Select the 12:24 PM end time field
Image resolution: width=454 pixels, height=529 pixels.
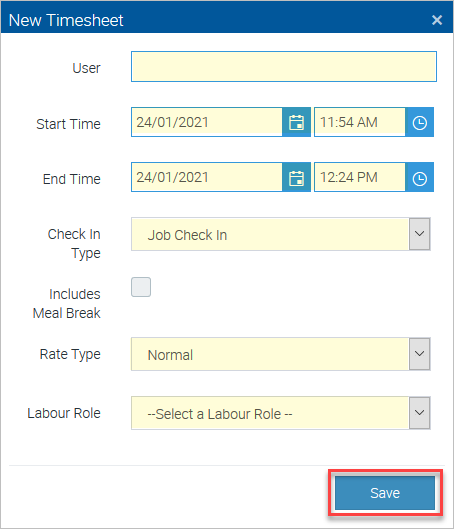pyautogui.click(x=360, y=177)
